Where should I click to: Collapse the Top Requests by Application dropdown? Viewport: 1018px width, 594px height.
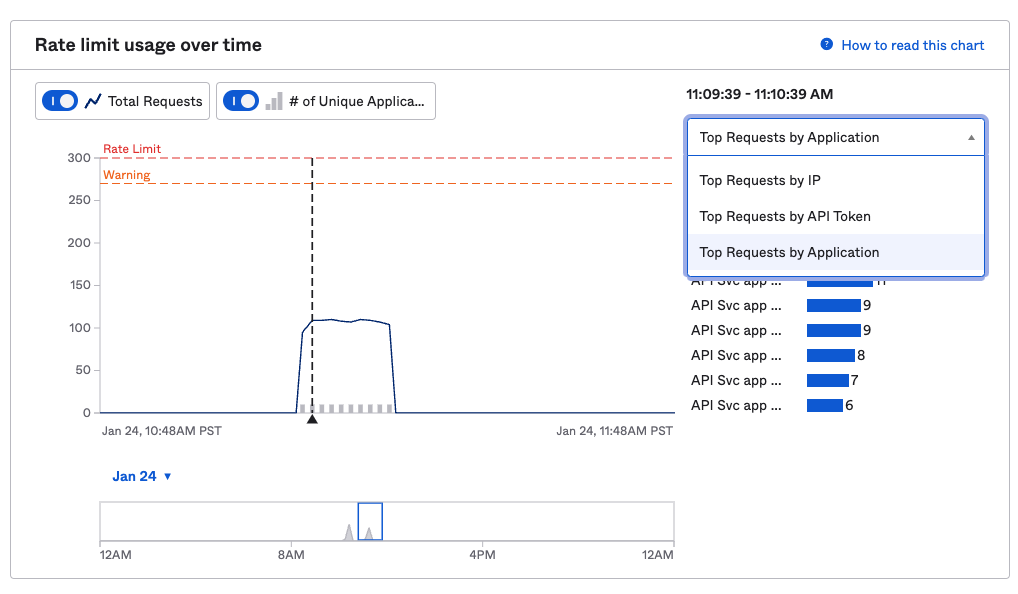835,137
